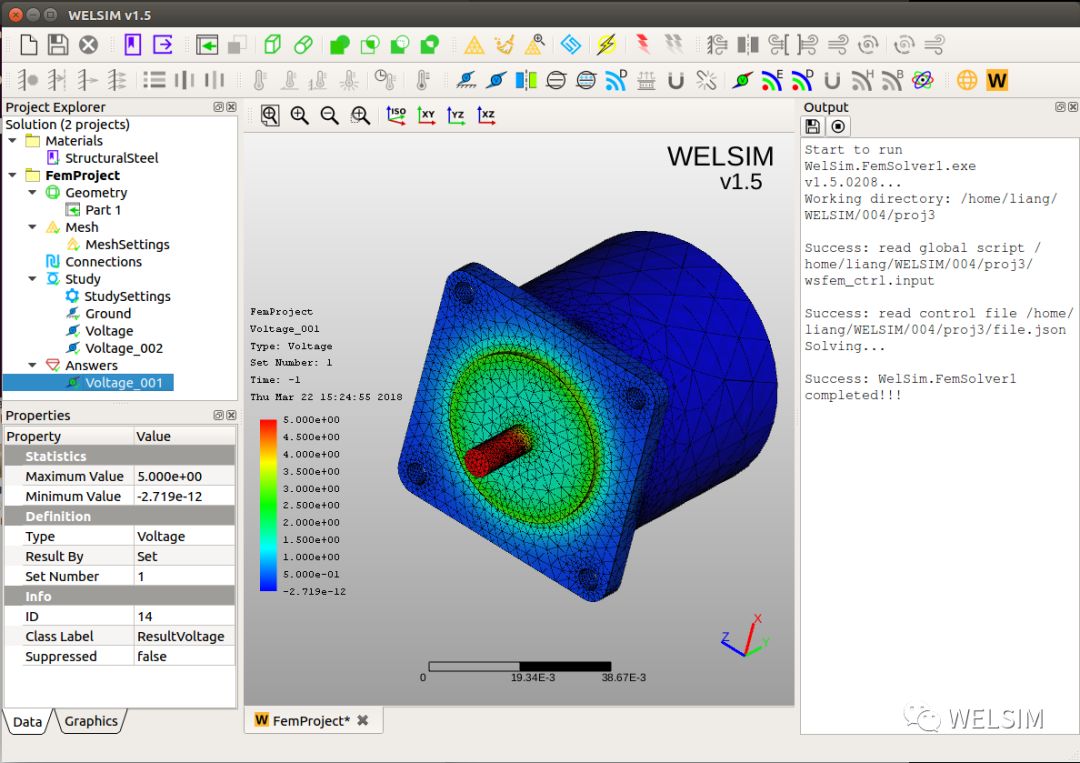Select the Connections tree item

point(103,262)
